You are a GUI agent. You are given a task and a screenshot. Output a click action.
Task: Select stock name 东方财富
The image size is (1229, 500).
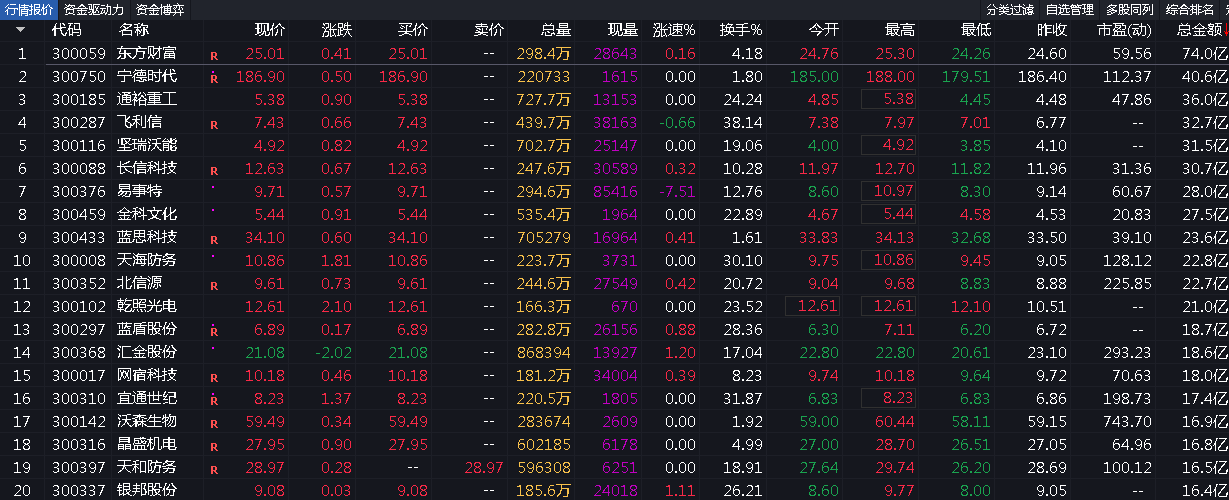tap(147, 53)
